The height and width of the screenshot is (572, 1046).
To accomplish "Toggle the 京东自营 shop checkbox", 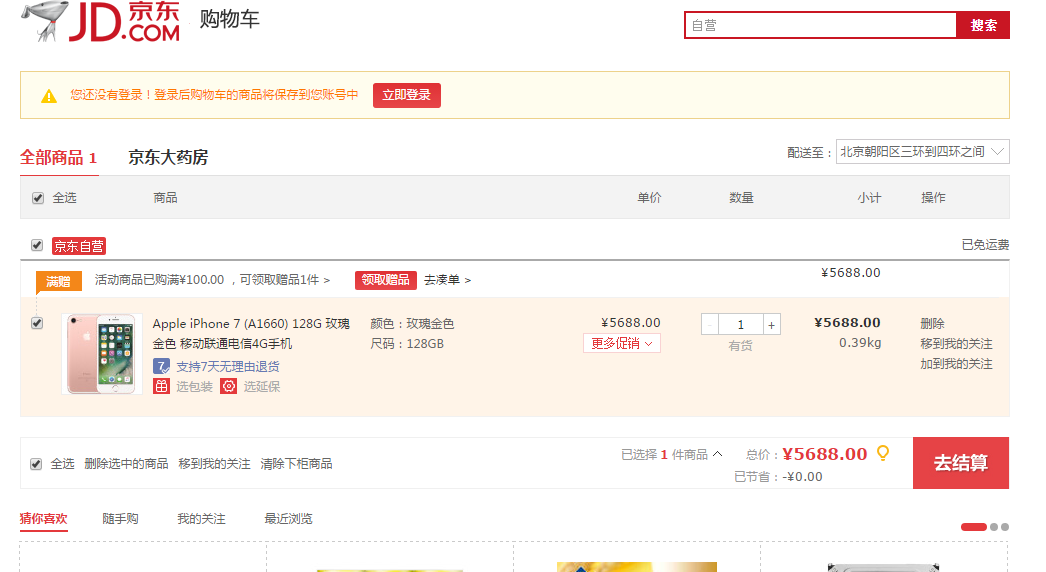I will 37,246.
